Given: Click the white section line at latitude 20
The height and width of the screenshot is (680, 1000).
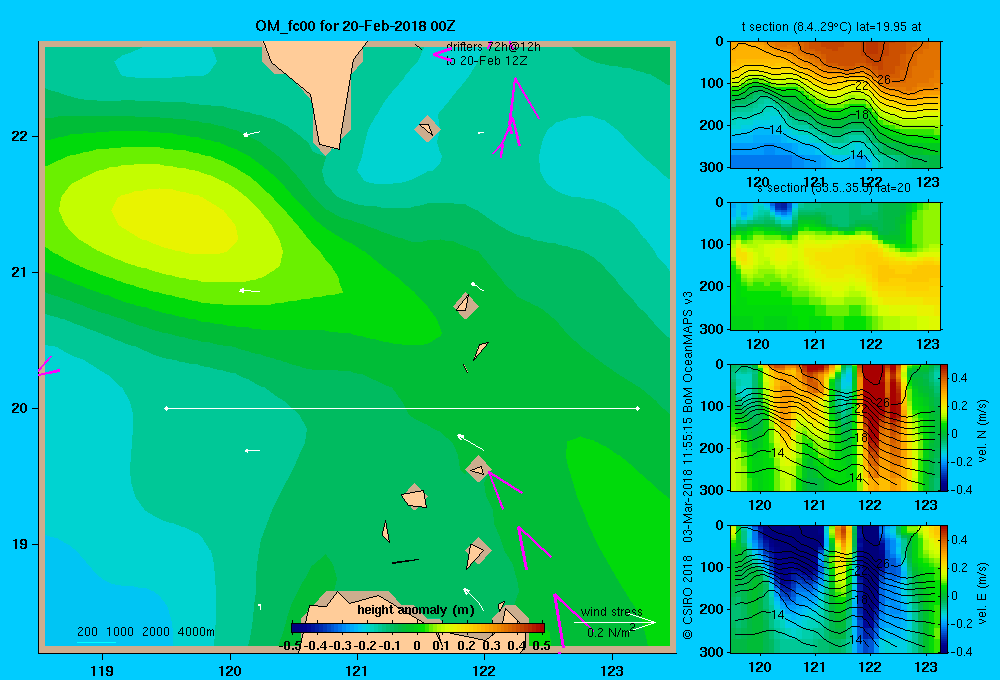Looking at the screenshot, I should [402, 408].
